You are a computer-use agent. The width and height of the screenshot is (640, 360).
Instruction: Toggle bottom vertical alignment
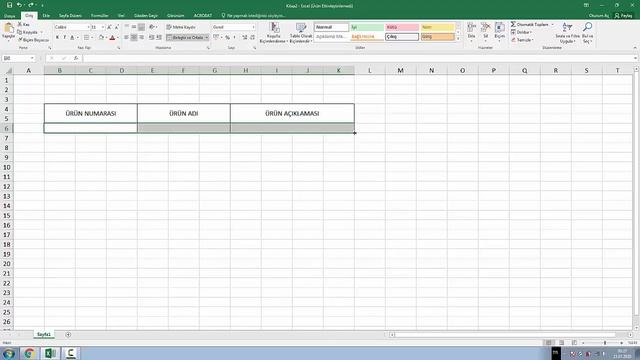142,27
